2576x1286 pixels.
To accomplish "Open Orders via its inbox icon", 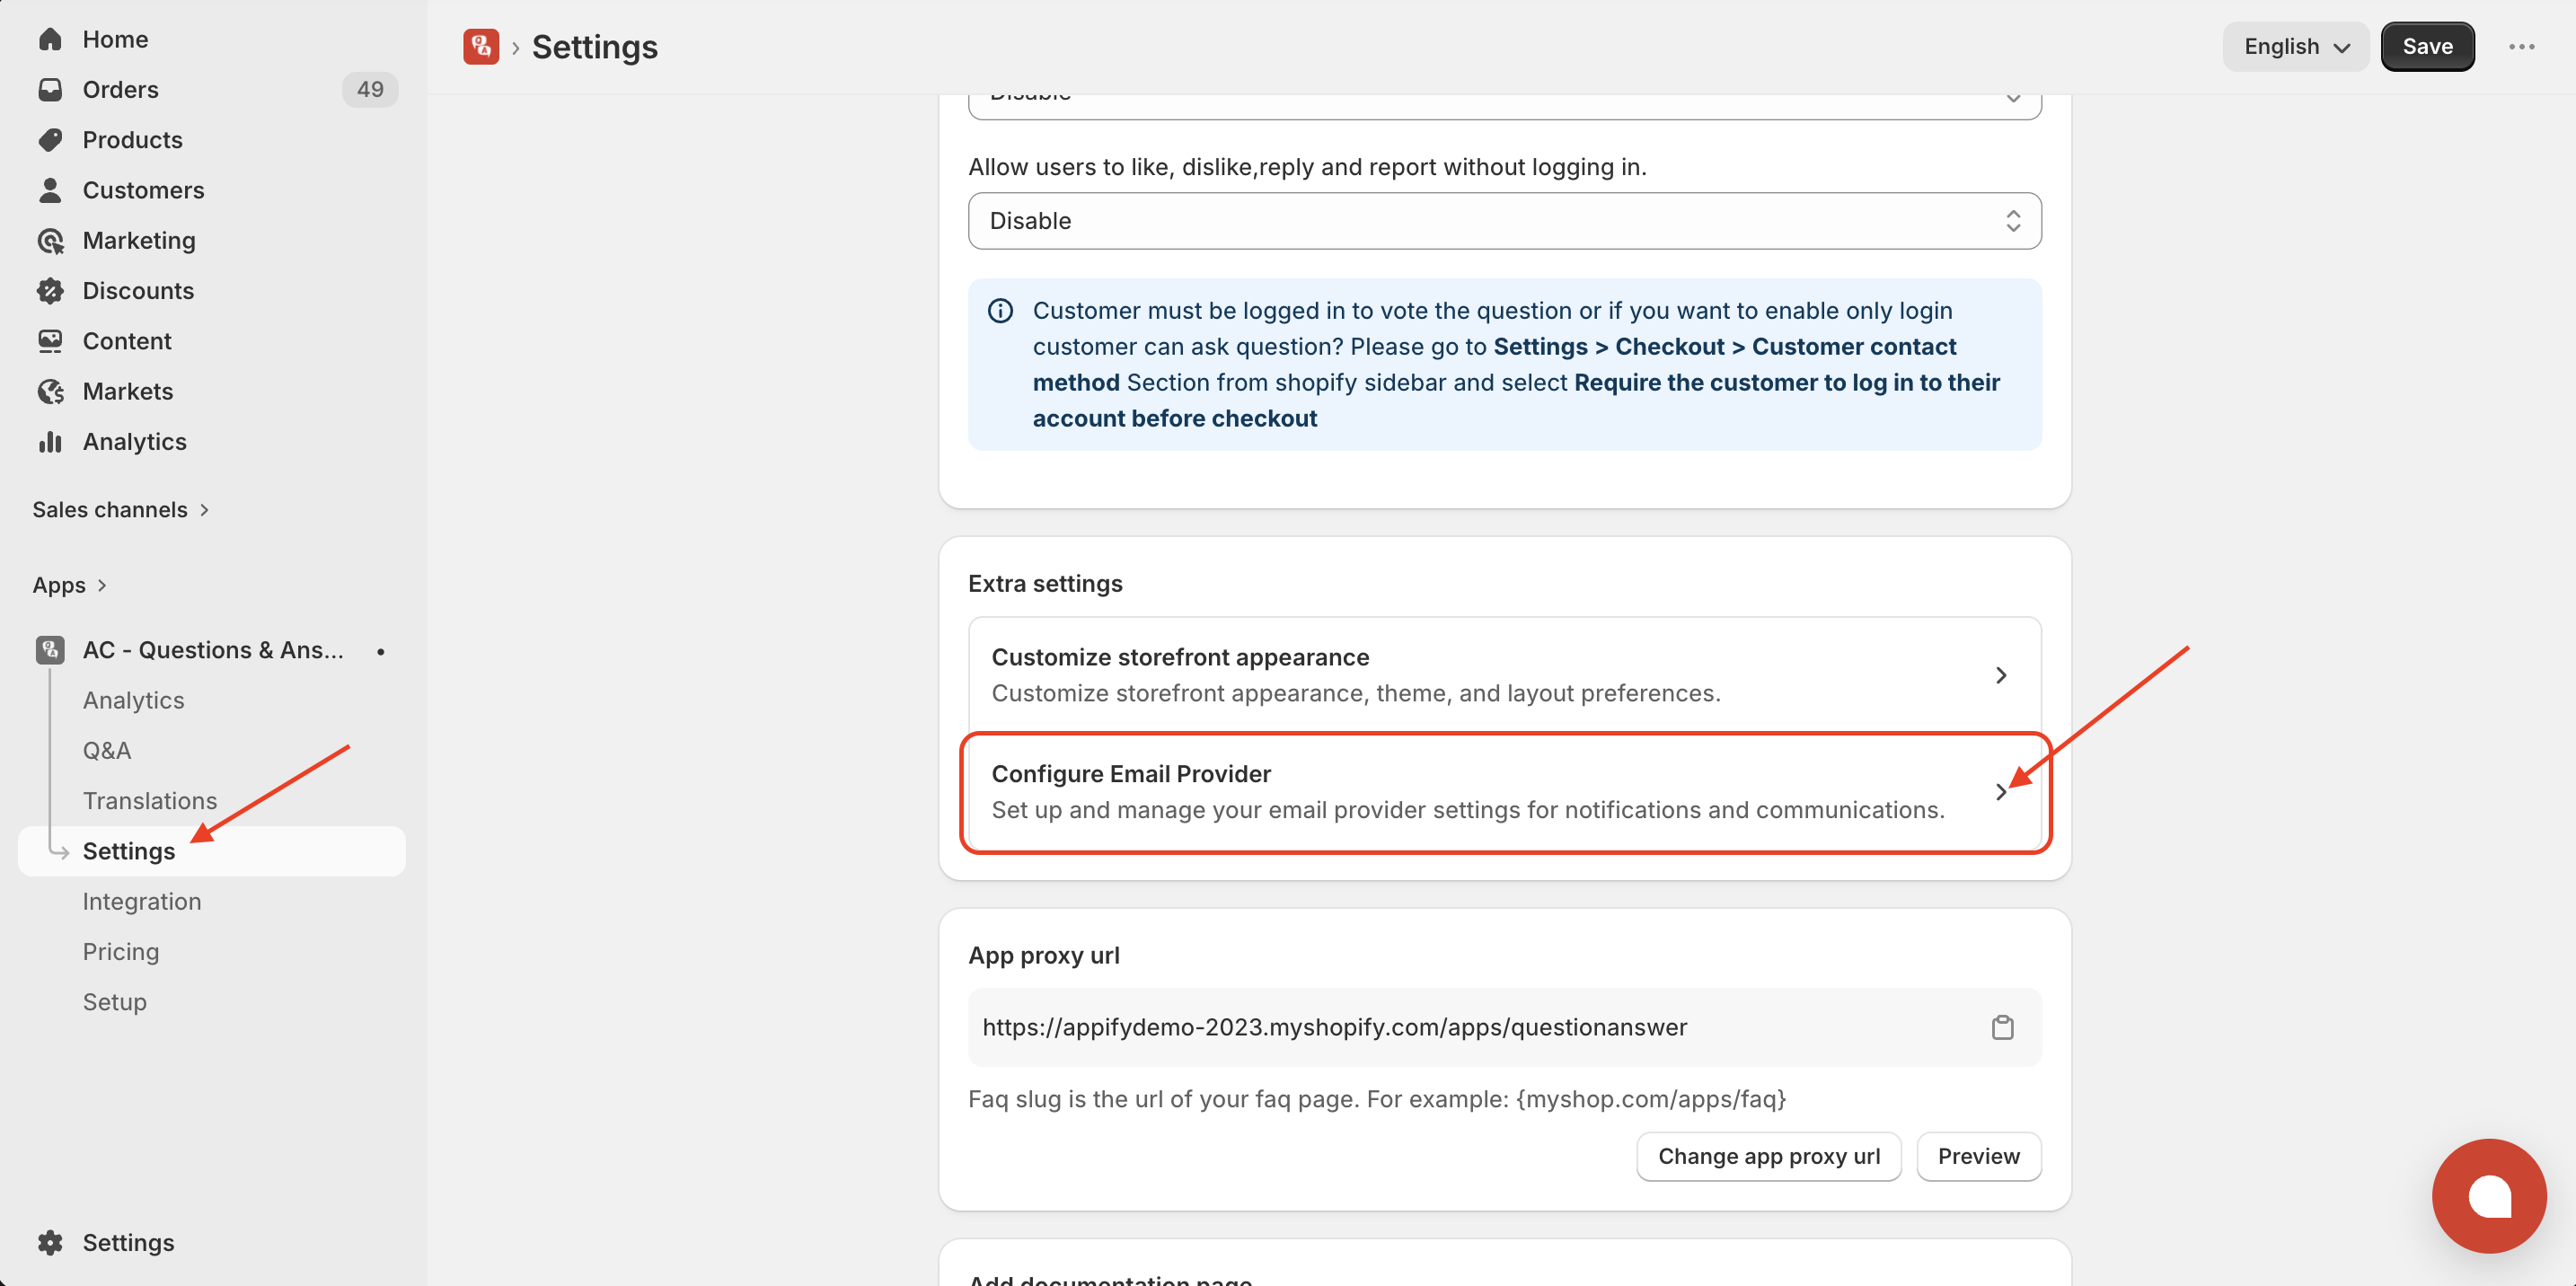I will [50, 90].
